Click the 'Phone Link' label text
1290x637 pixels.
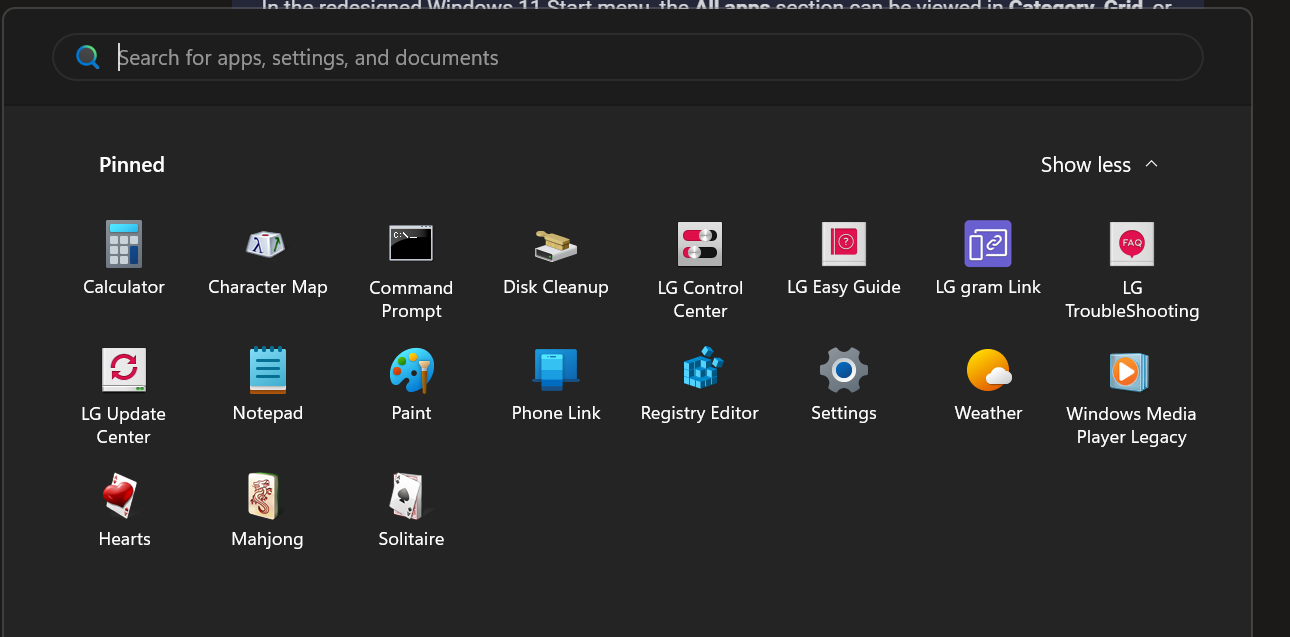click(556, 413)
